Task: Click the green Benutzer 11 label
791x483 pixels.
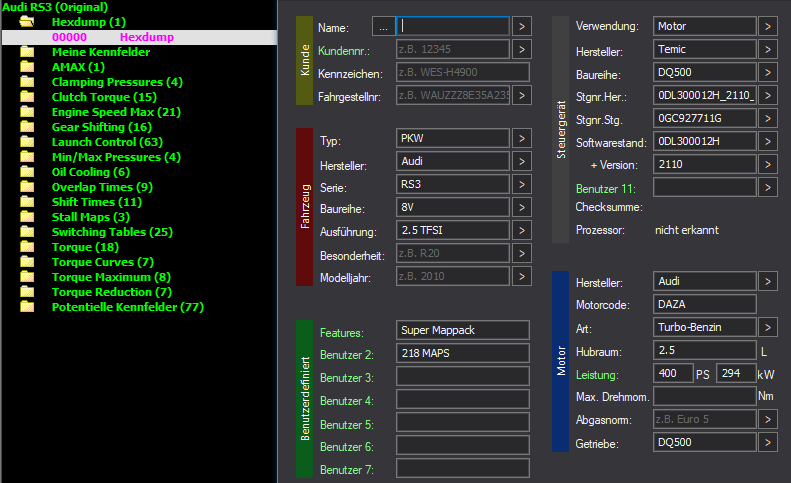Action: 606,189
